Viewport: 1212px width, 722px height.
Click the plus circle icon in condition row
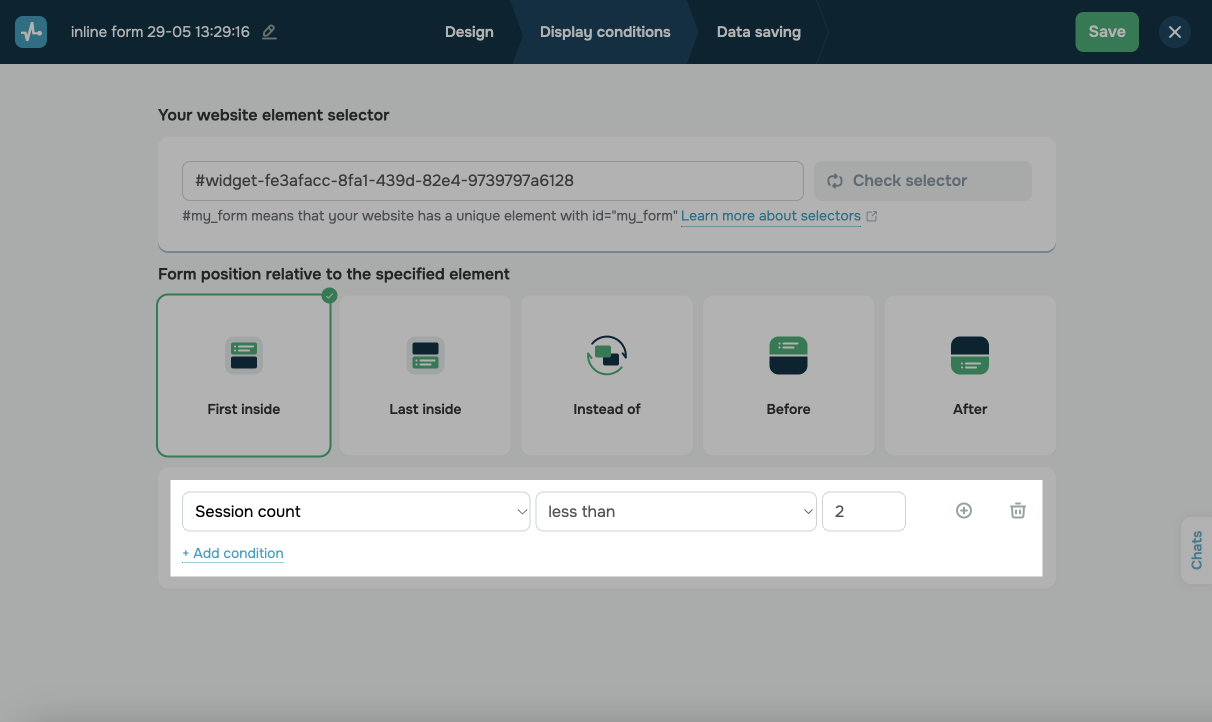point(964,511)
